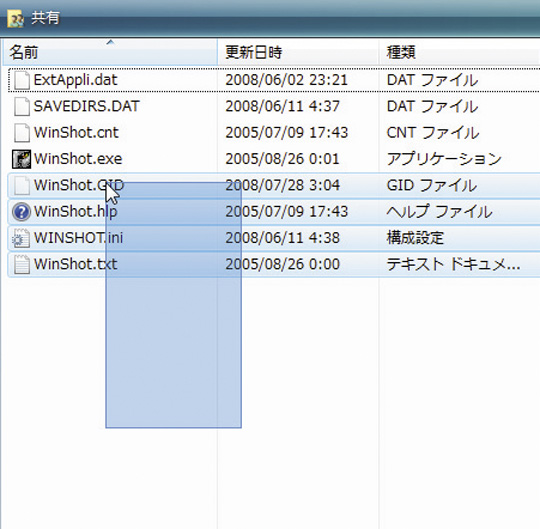Click the 構成設定 type of WINSHOT.ini

tap(415, 238)
